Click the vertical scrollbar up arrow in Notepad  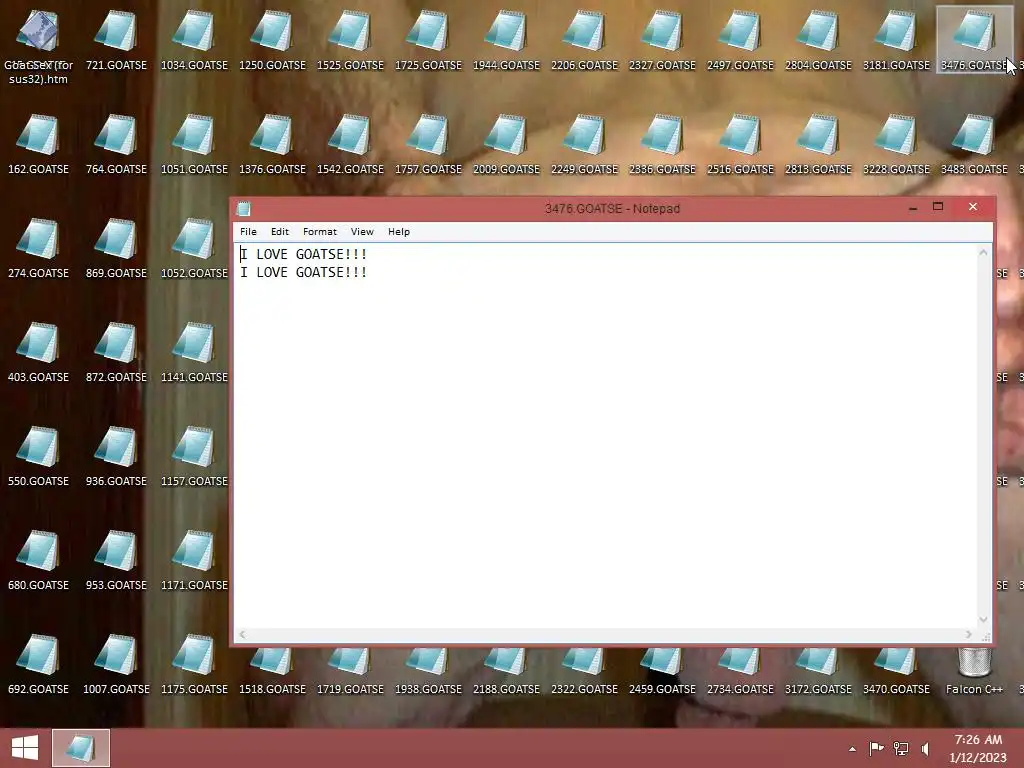[x=984, y=252]
